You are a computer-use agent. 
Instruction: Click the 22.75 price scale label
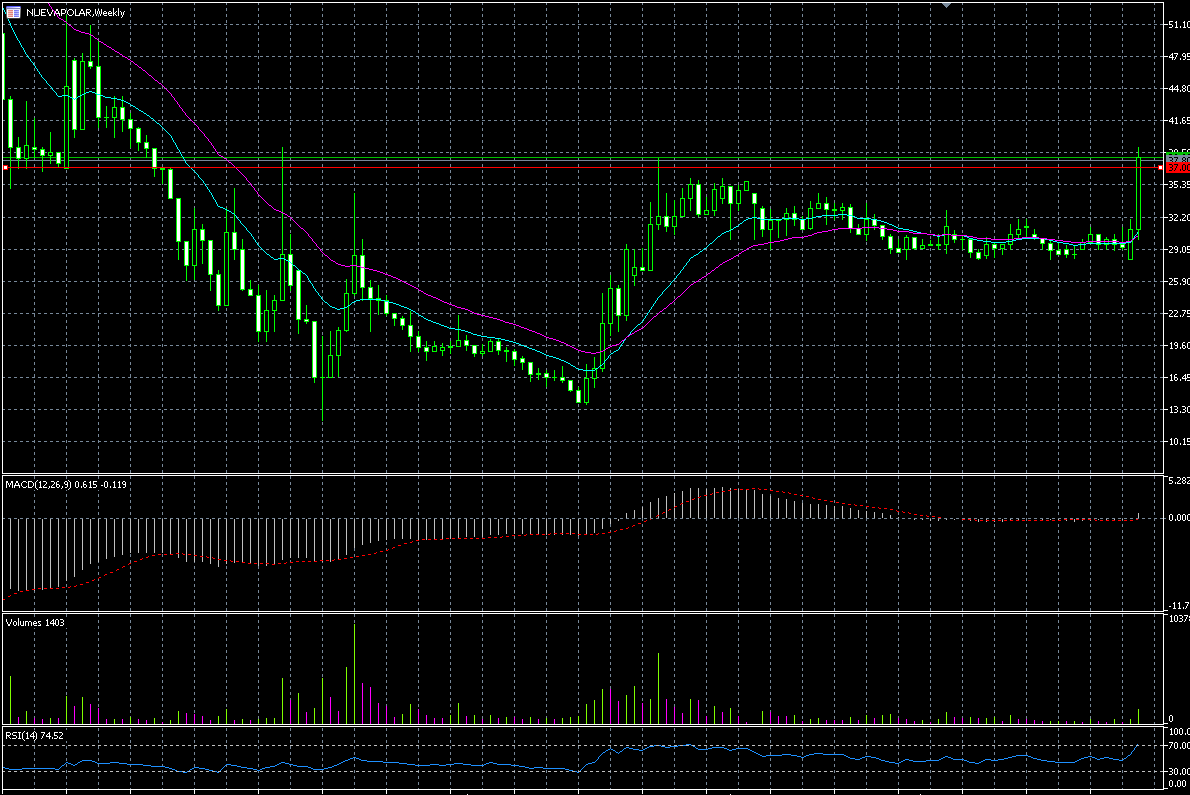pyautogui.click(x=1177, y=314)
